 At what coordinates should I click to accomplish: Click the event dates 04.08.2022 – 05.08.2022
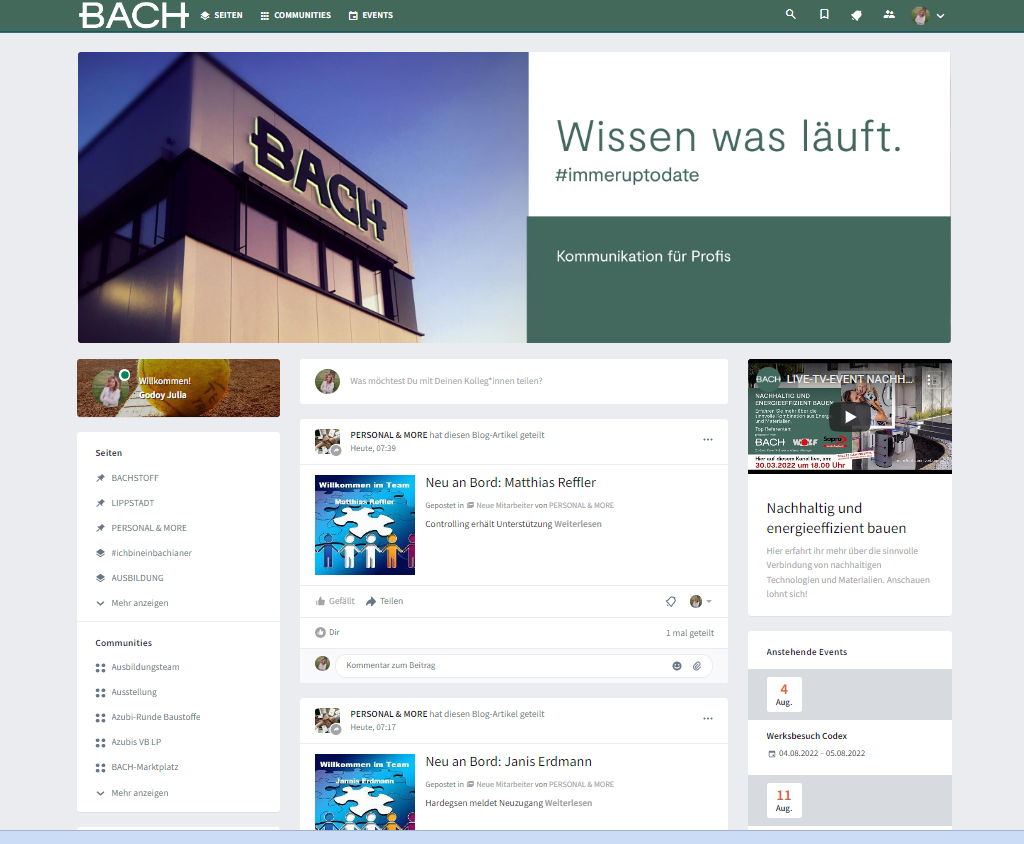822,753
